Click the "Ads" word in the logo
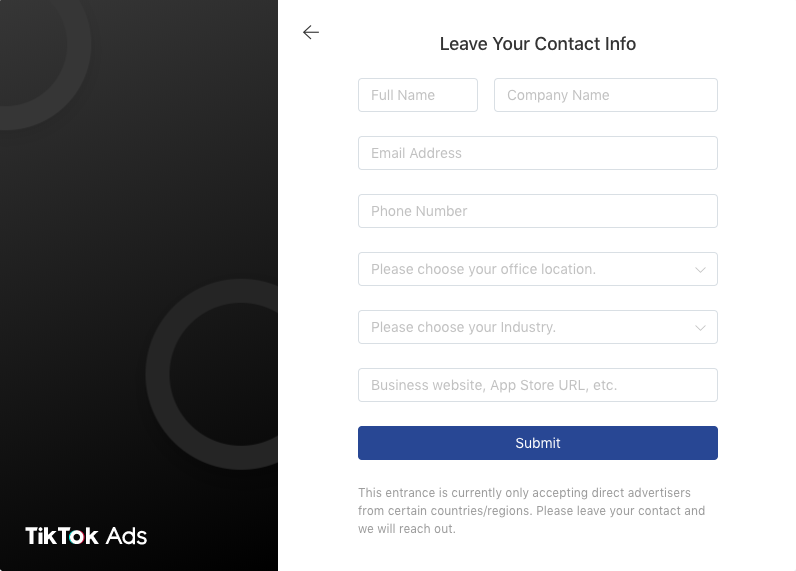Viewport: 796px width, 571px height. pos(126,536)
